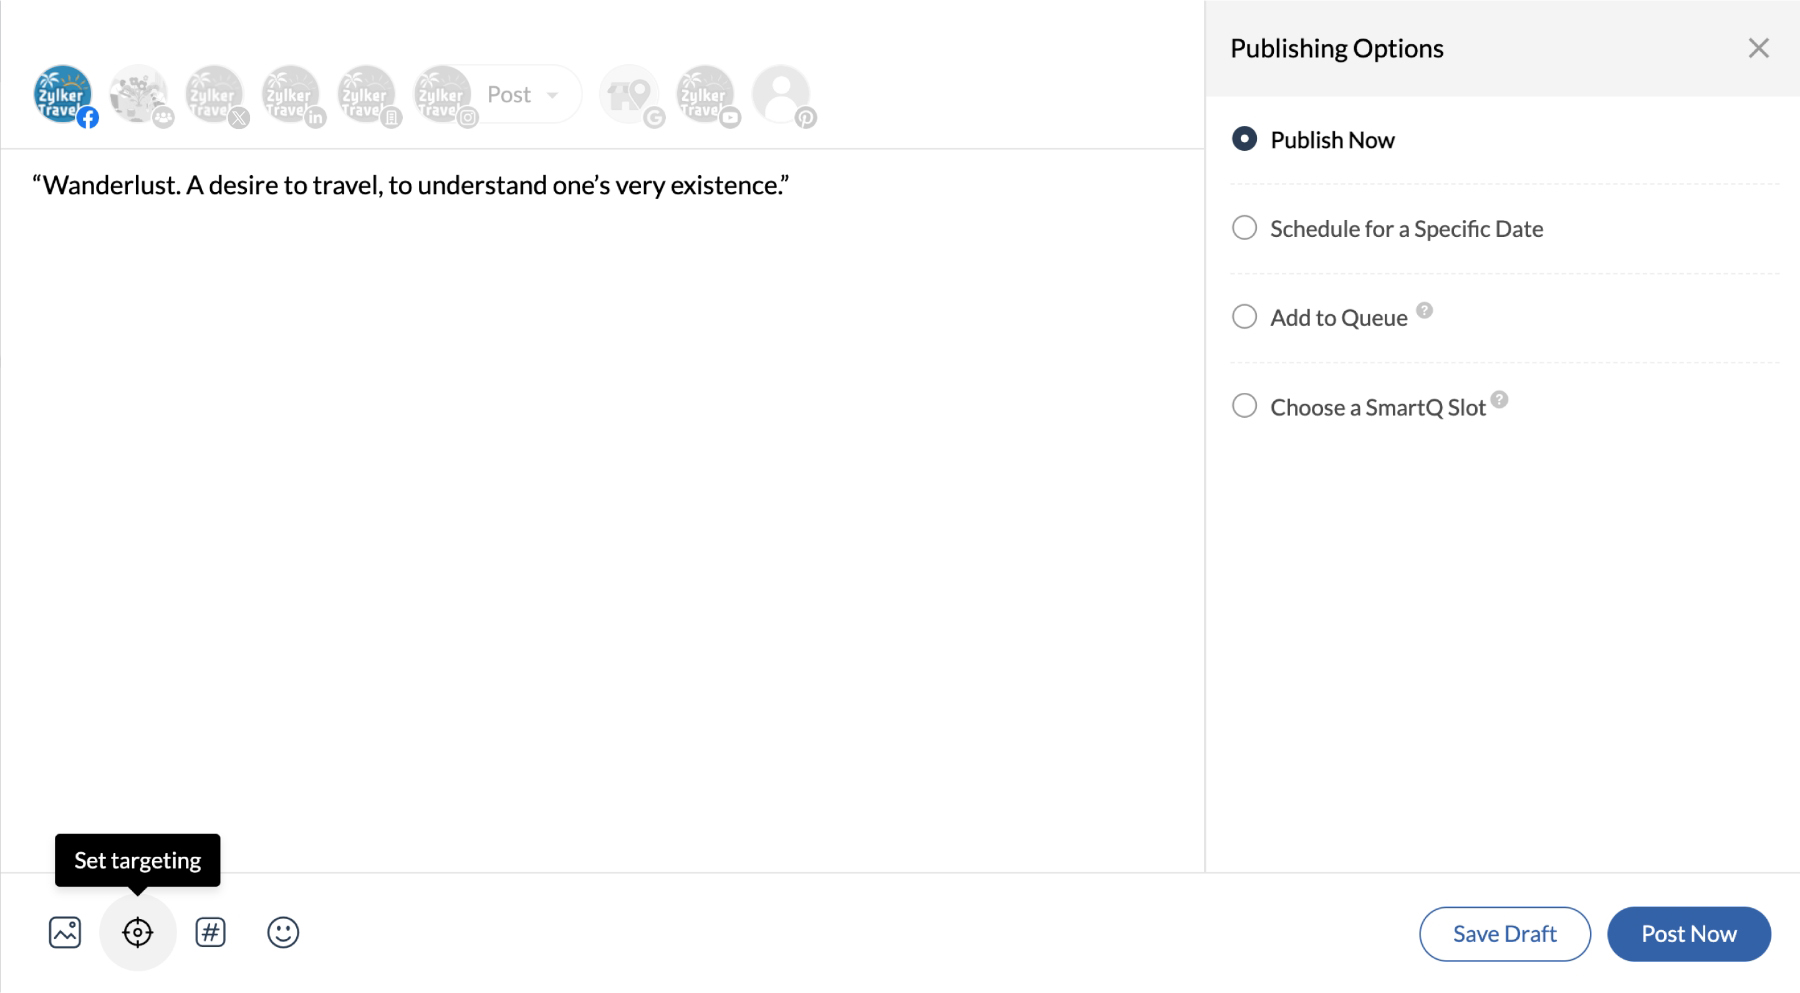Screen dimensions: 1800x993
Task: Enable the Pinterest channel avatar
Action: click(781, 95)
